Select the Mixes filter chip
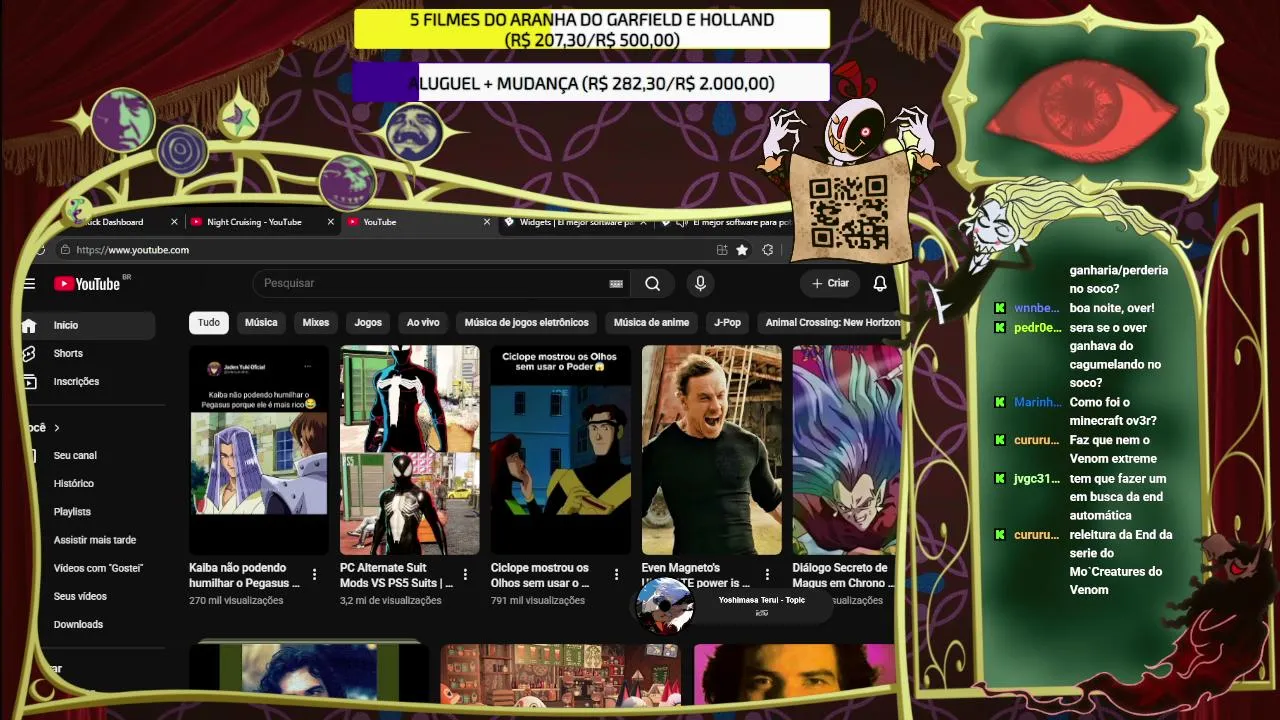 [x=316, y=323]
